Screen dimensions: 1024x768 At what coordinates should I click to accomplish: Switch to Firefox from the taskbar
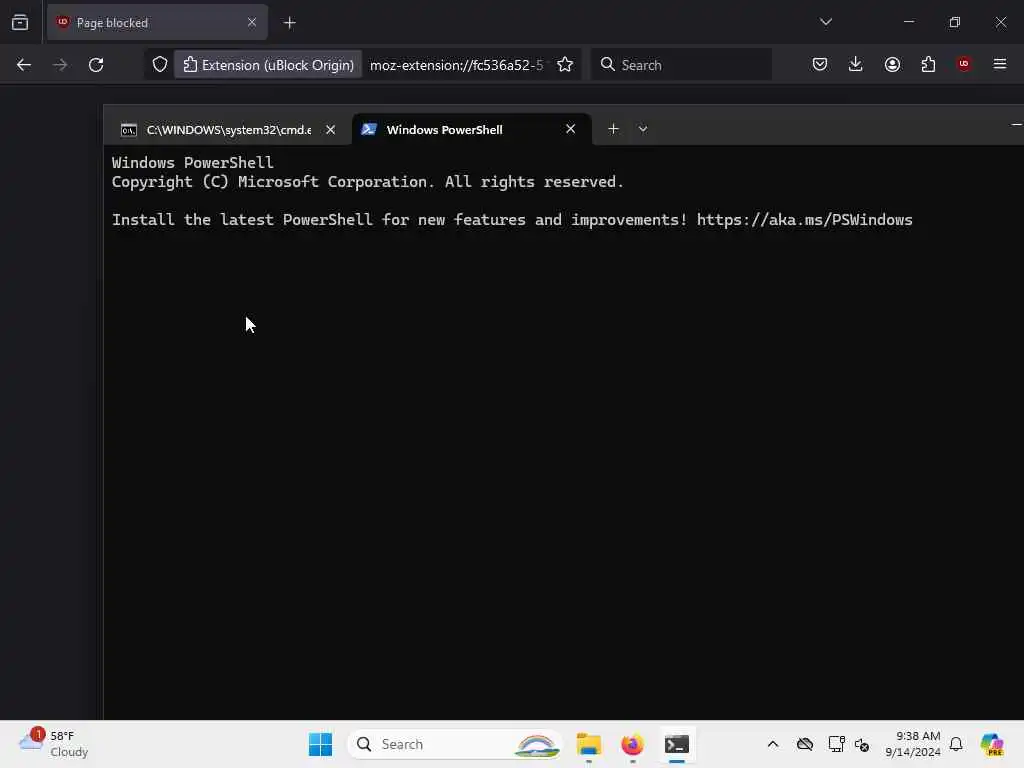(x=632, y=744)
